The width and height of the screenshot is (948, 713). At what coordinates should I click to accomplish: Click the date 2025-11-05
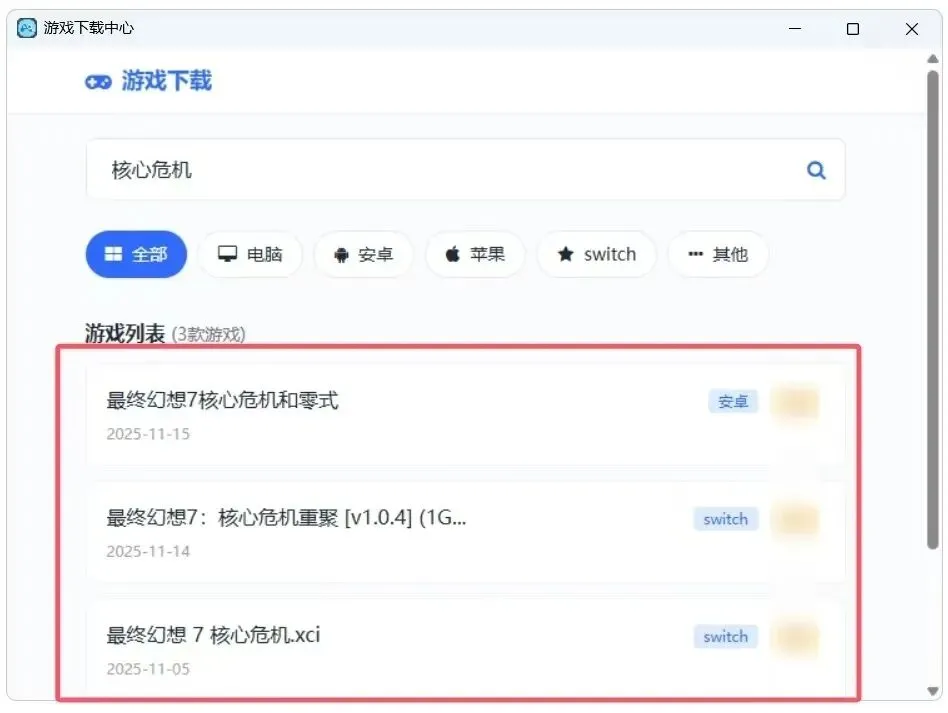coord(148,669)
